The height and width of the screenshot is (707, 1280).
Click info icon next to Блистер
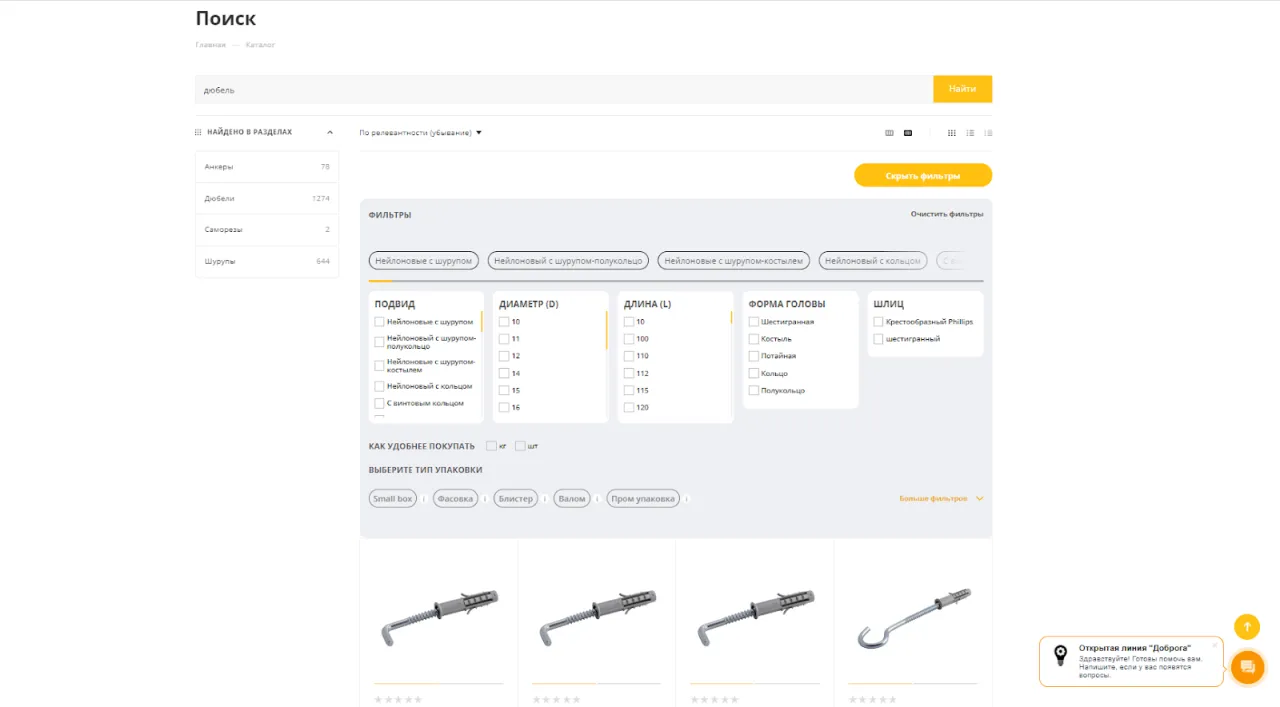pos(545,499)
